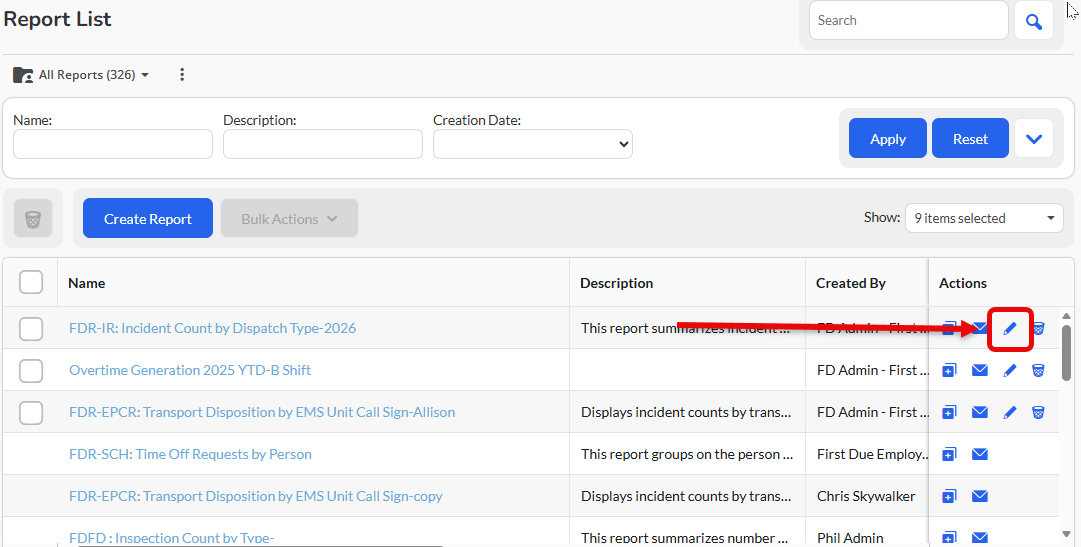
Task: Focus the Description filter field
Action: tap(323, 144)
